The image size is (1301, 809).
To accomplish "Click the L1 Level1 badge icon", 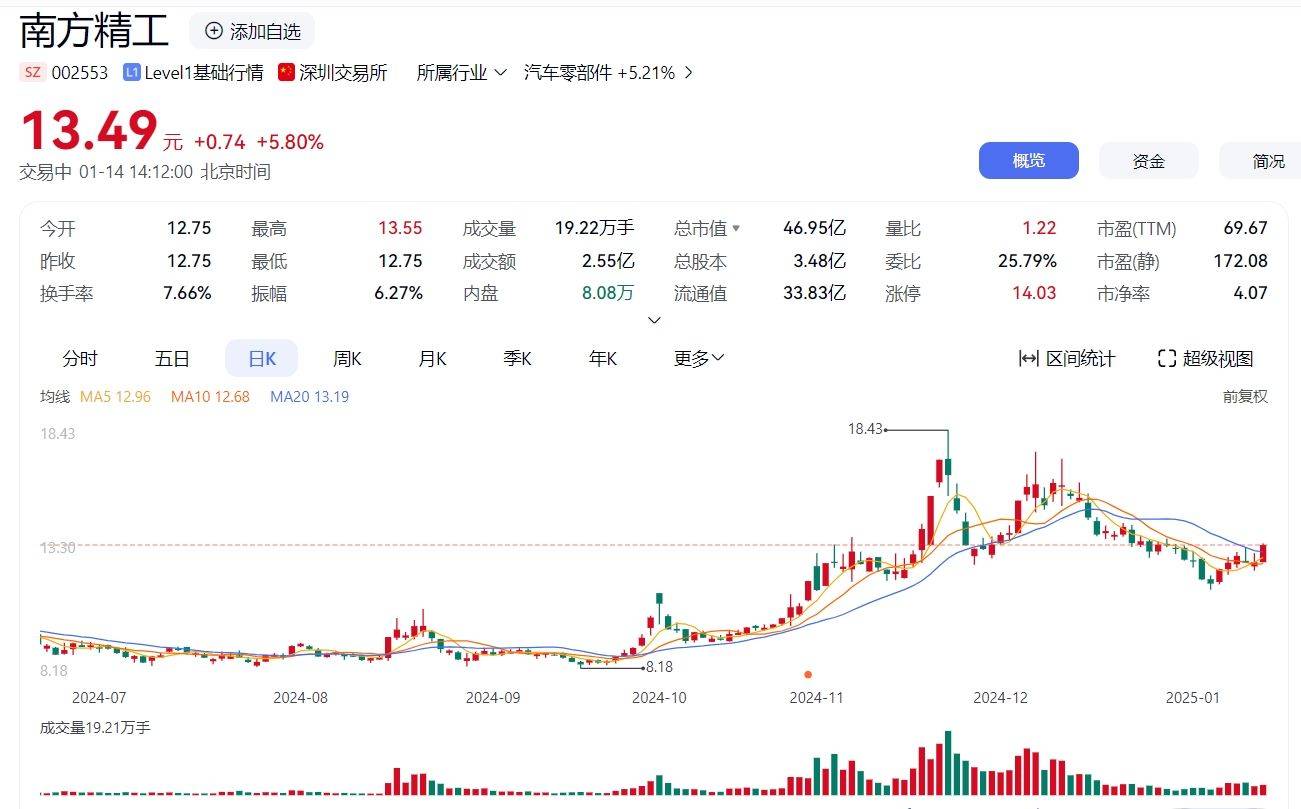I will click(x=132, y=72).
